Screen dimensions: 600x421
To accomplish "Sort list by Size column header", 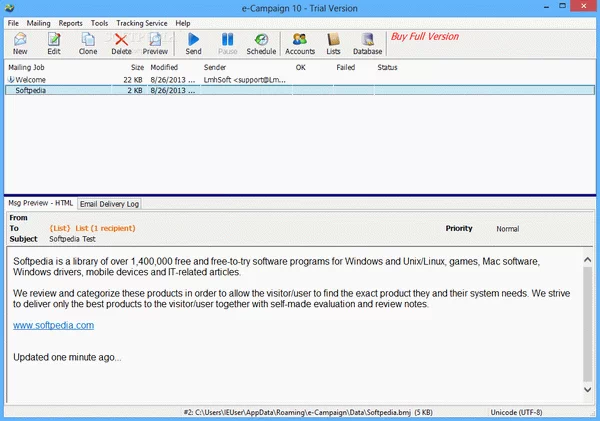I will pos(137,67).
